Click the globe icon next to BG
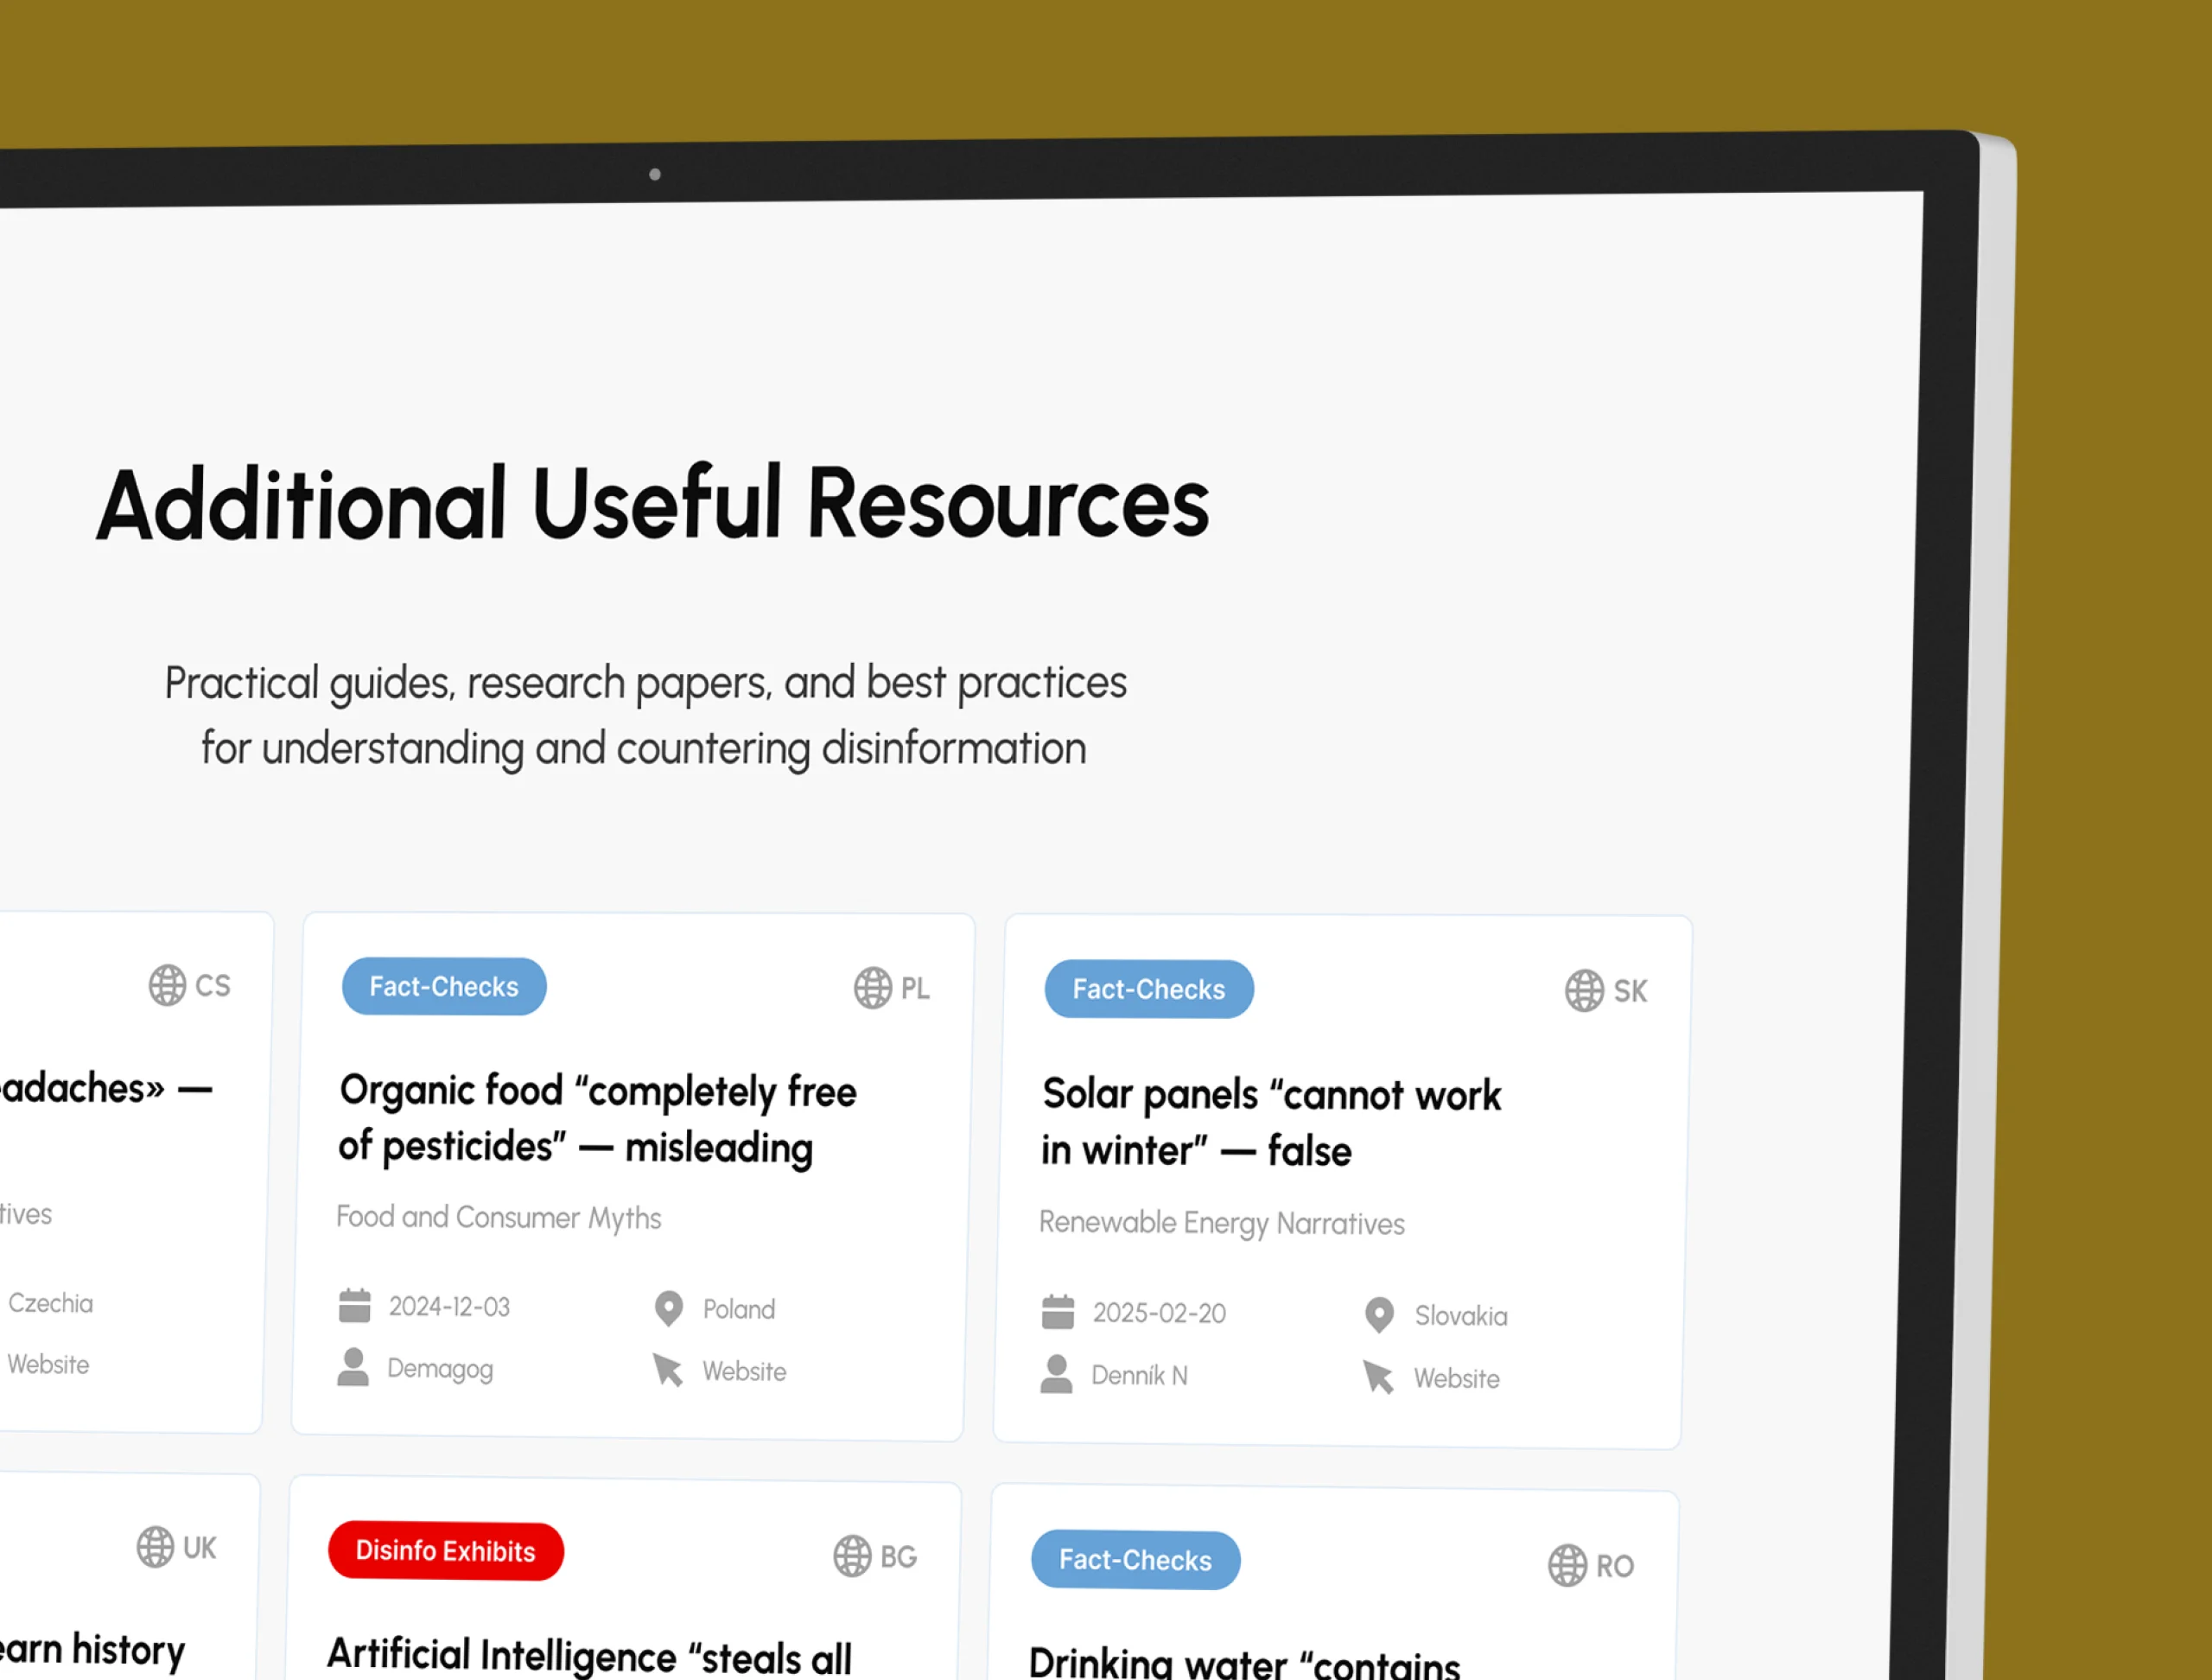The width and height of the screenshot is (2212, 1680). coord(852,1556)
